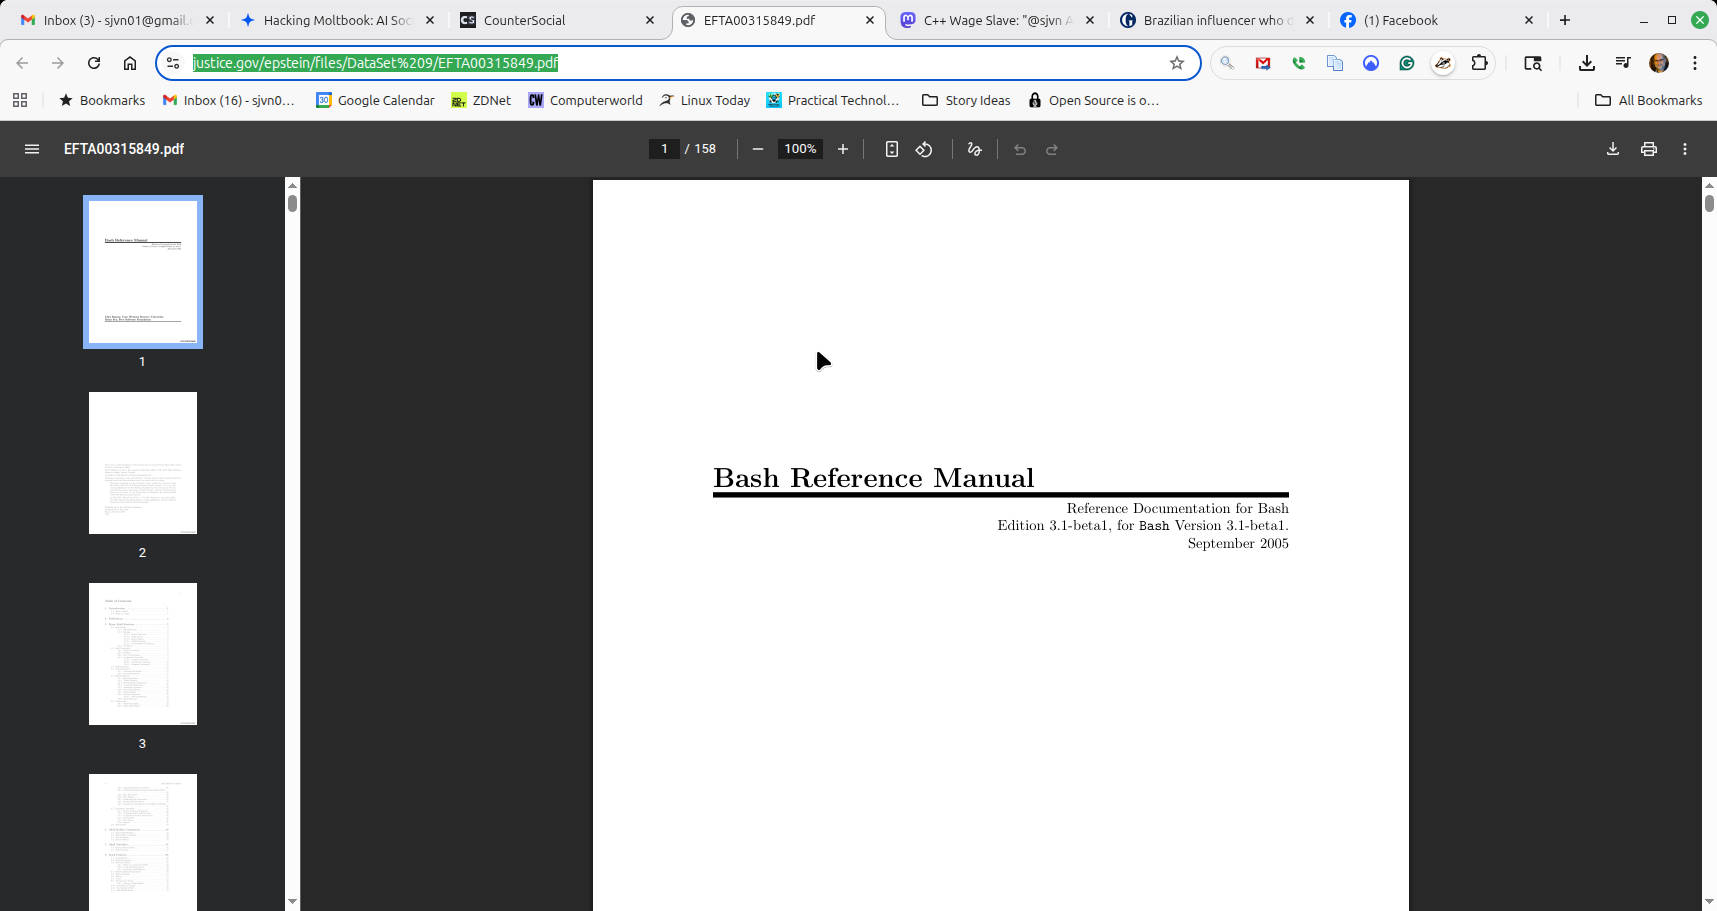Bookmark this page with star icon
This screenshot has width=1717, height=911.
[x=1177, y=63]
